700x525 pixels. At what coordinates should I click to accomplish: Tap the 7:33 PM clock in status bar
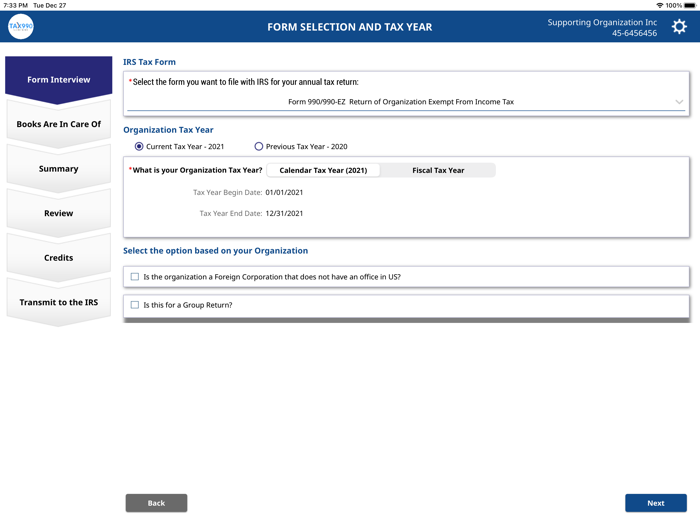16,5
